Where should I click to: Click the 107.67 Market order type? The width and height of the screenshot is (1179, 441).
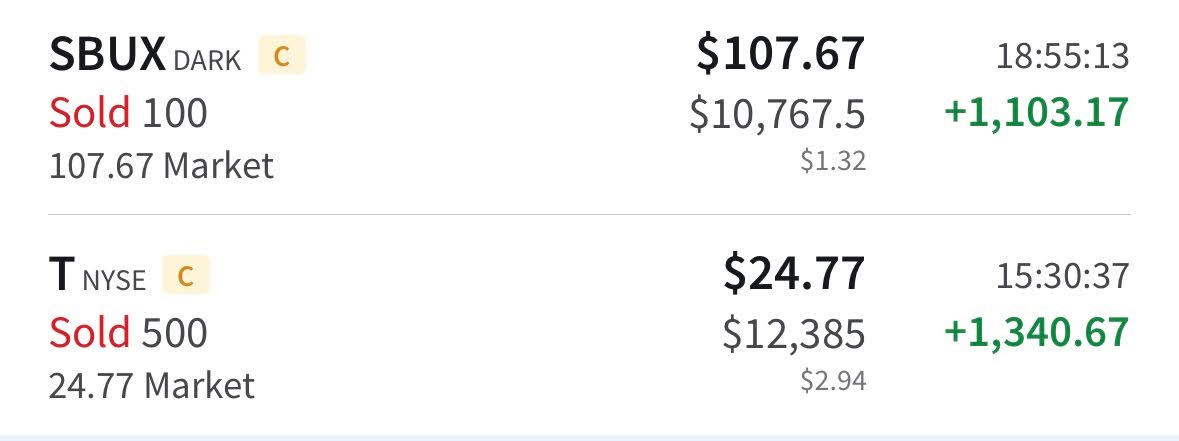[x=162, y=165]
